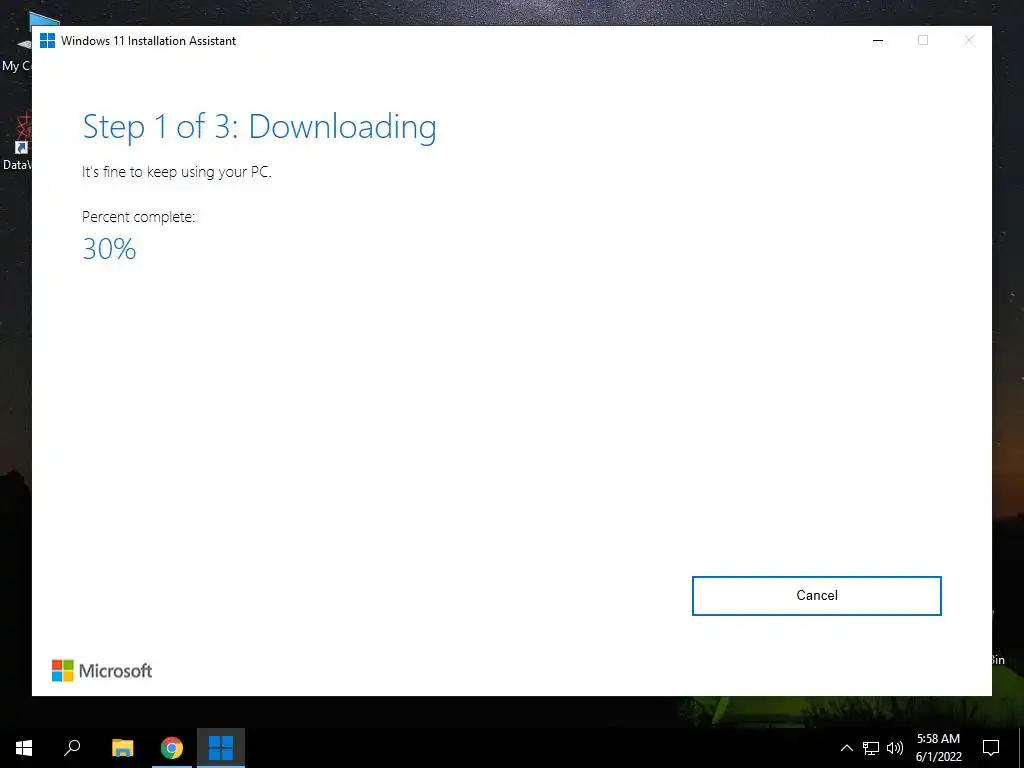This screenshot has width=1024, height=768.
Task: Click the Windows logo in the title bar
Action: coord(47,40)
